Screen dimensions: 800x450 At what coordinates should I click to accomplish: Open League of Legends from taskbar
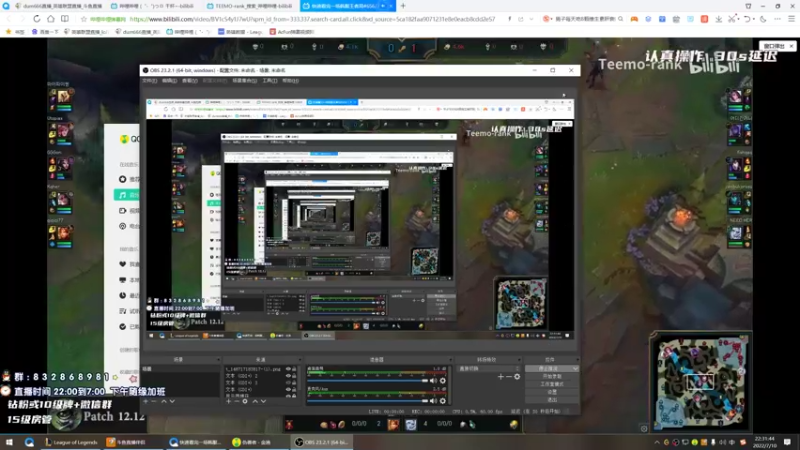click(71, 442)
